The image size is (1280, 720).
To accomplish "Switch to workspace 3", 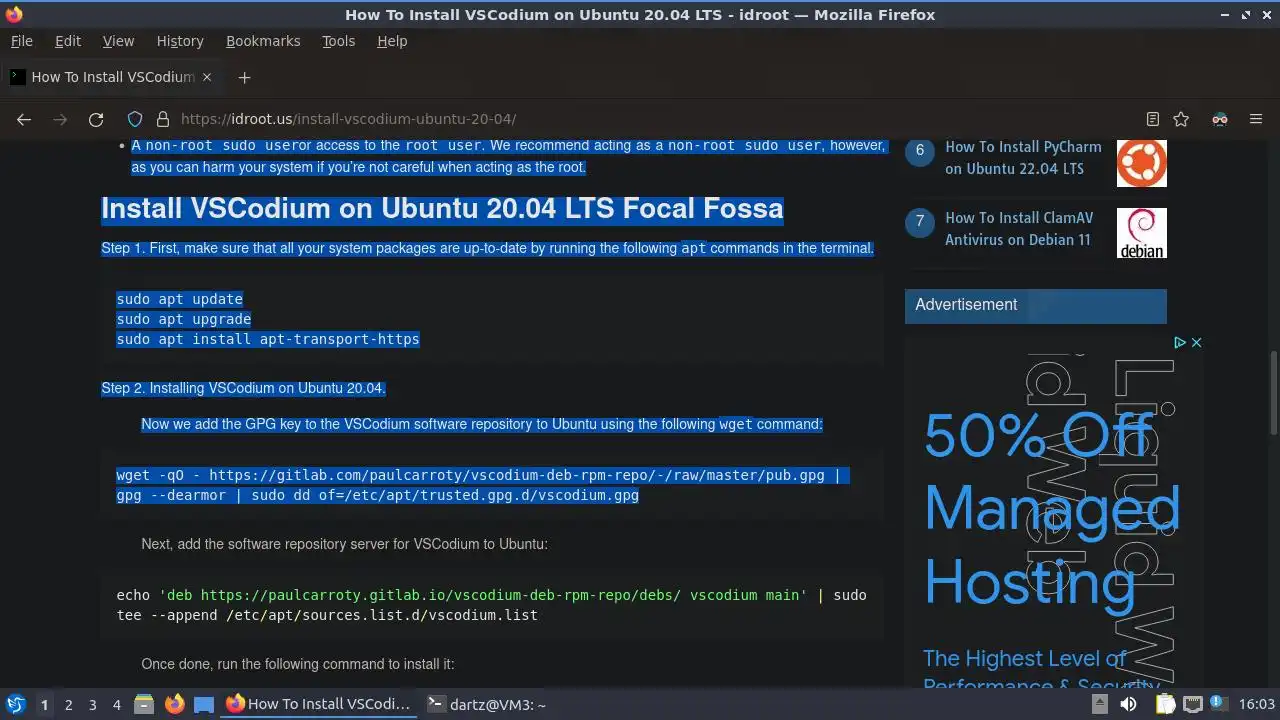I will coord(92,705).
